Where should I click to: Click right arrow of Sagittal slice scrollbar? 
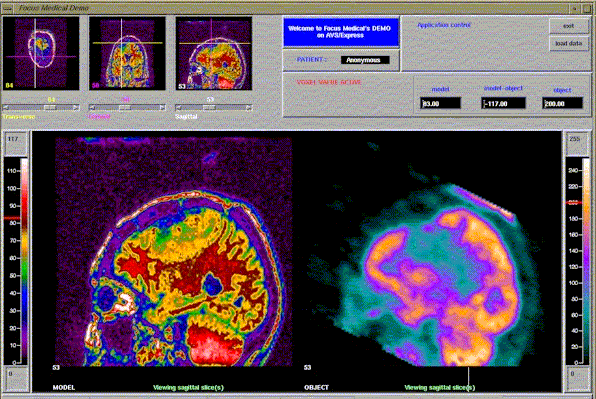click(249, 108)
